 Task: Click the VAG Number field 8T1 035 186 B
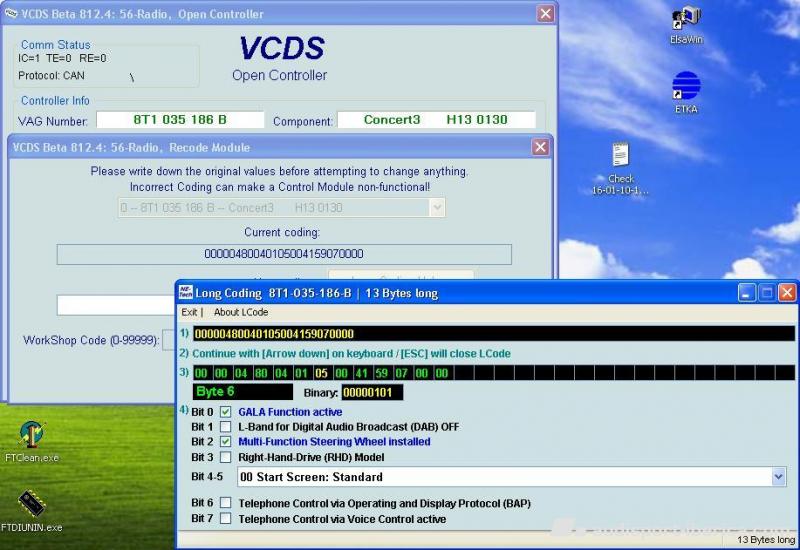(180, 119)
